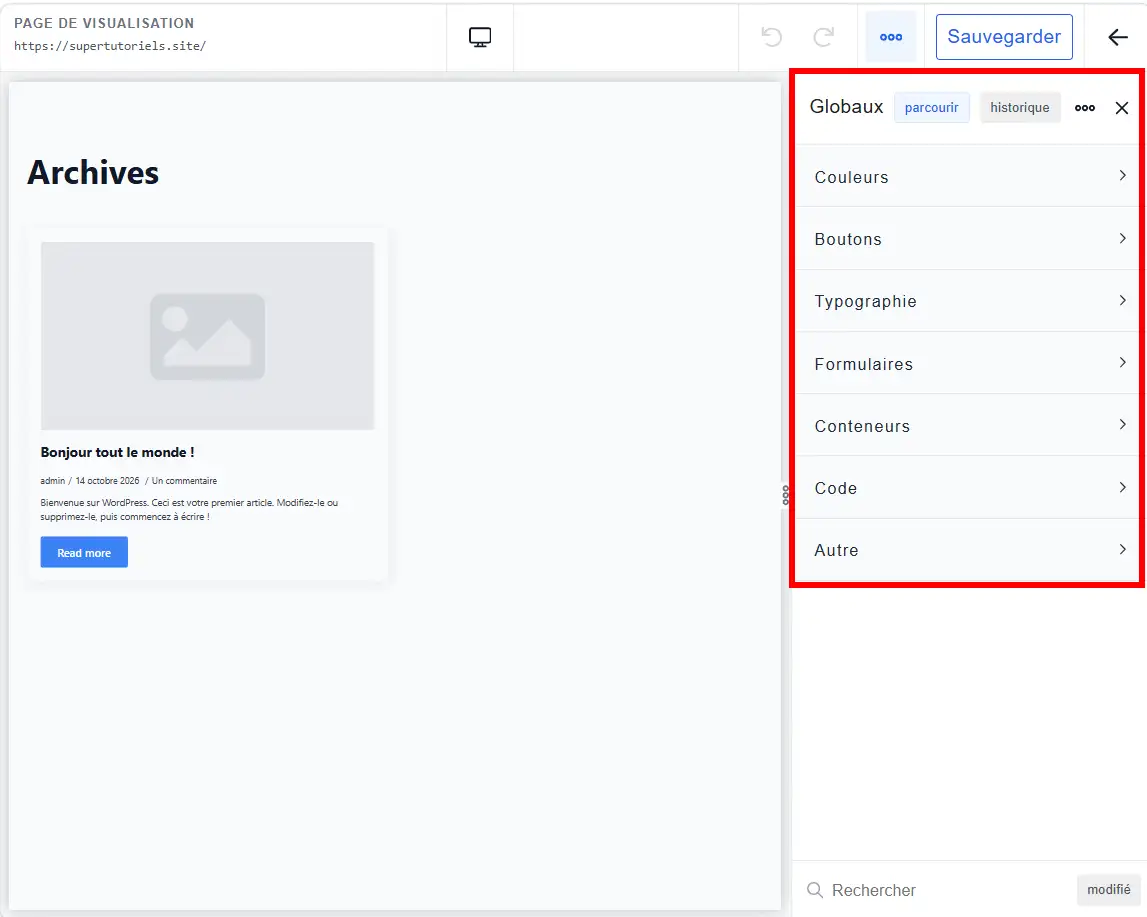
Task: Open Globaux panel three-dots options
Action: coord(1084,107)
